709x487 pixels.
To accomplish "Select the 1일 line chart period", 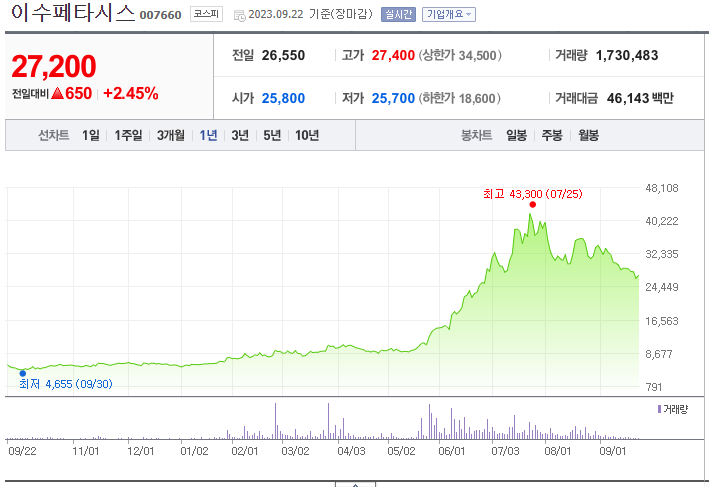I will click(90, 135).
